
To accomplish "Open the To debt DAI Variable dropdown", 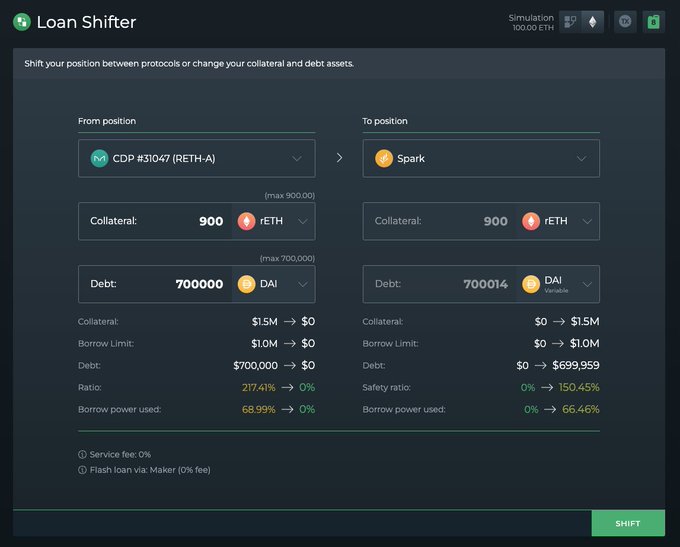I will 558,284.
